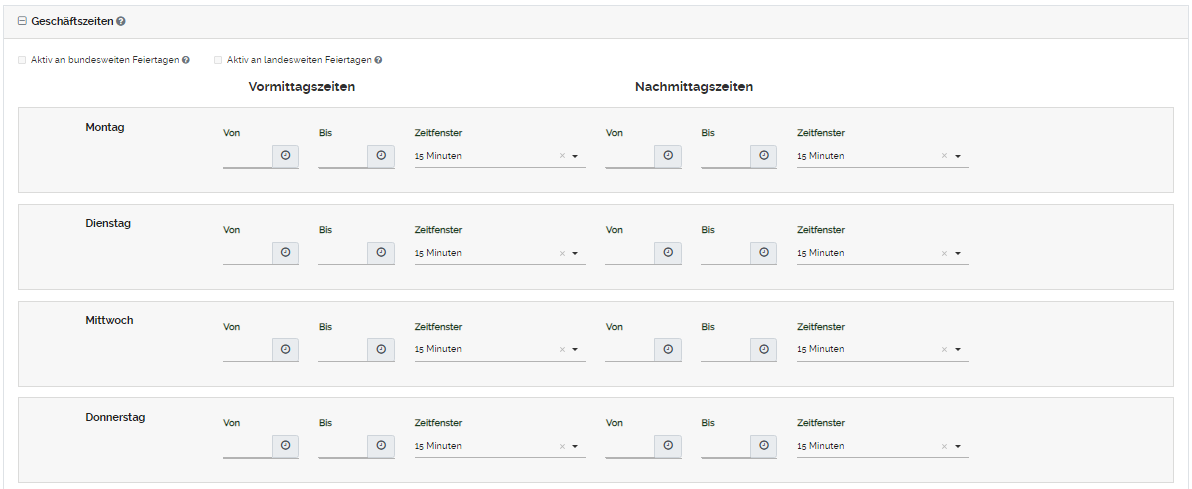1192x489 pixels.
Task: Show help for landesweiten Feiertagen option
Action: click(379, 60)
